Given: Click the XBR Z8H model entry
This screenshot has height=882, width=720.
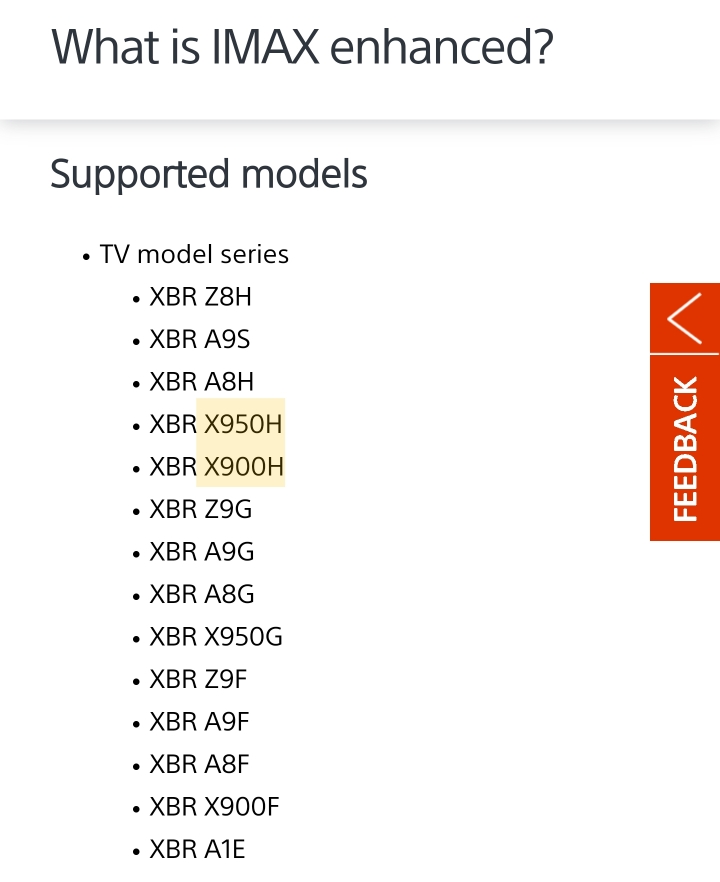Looking at the screenshot, I should coord(200,297).
